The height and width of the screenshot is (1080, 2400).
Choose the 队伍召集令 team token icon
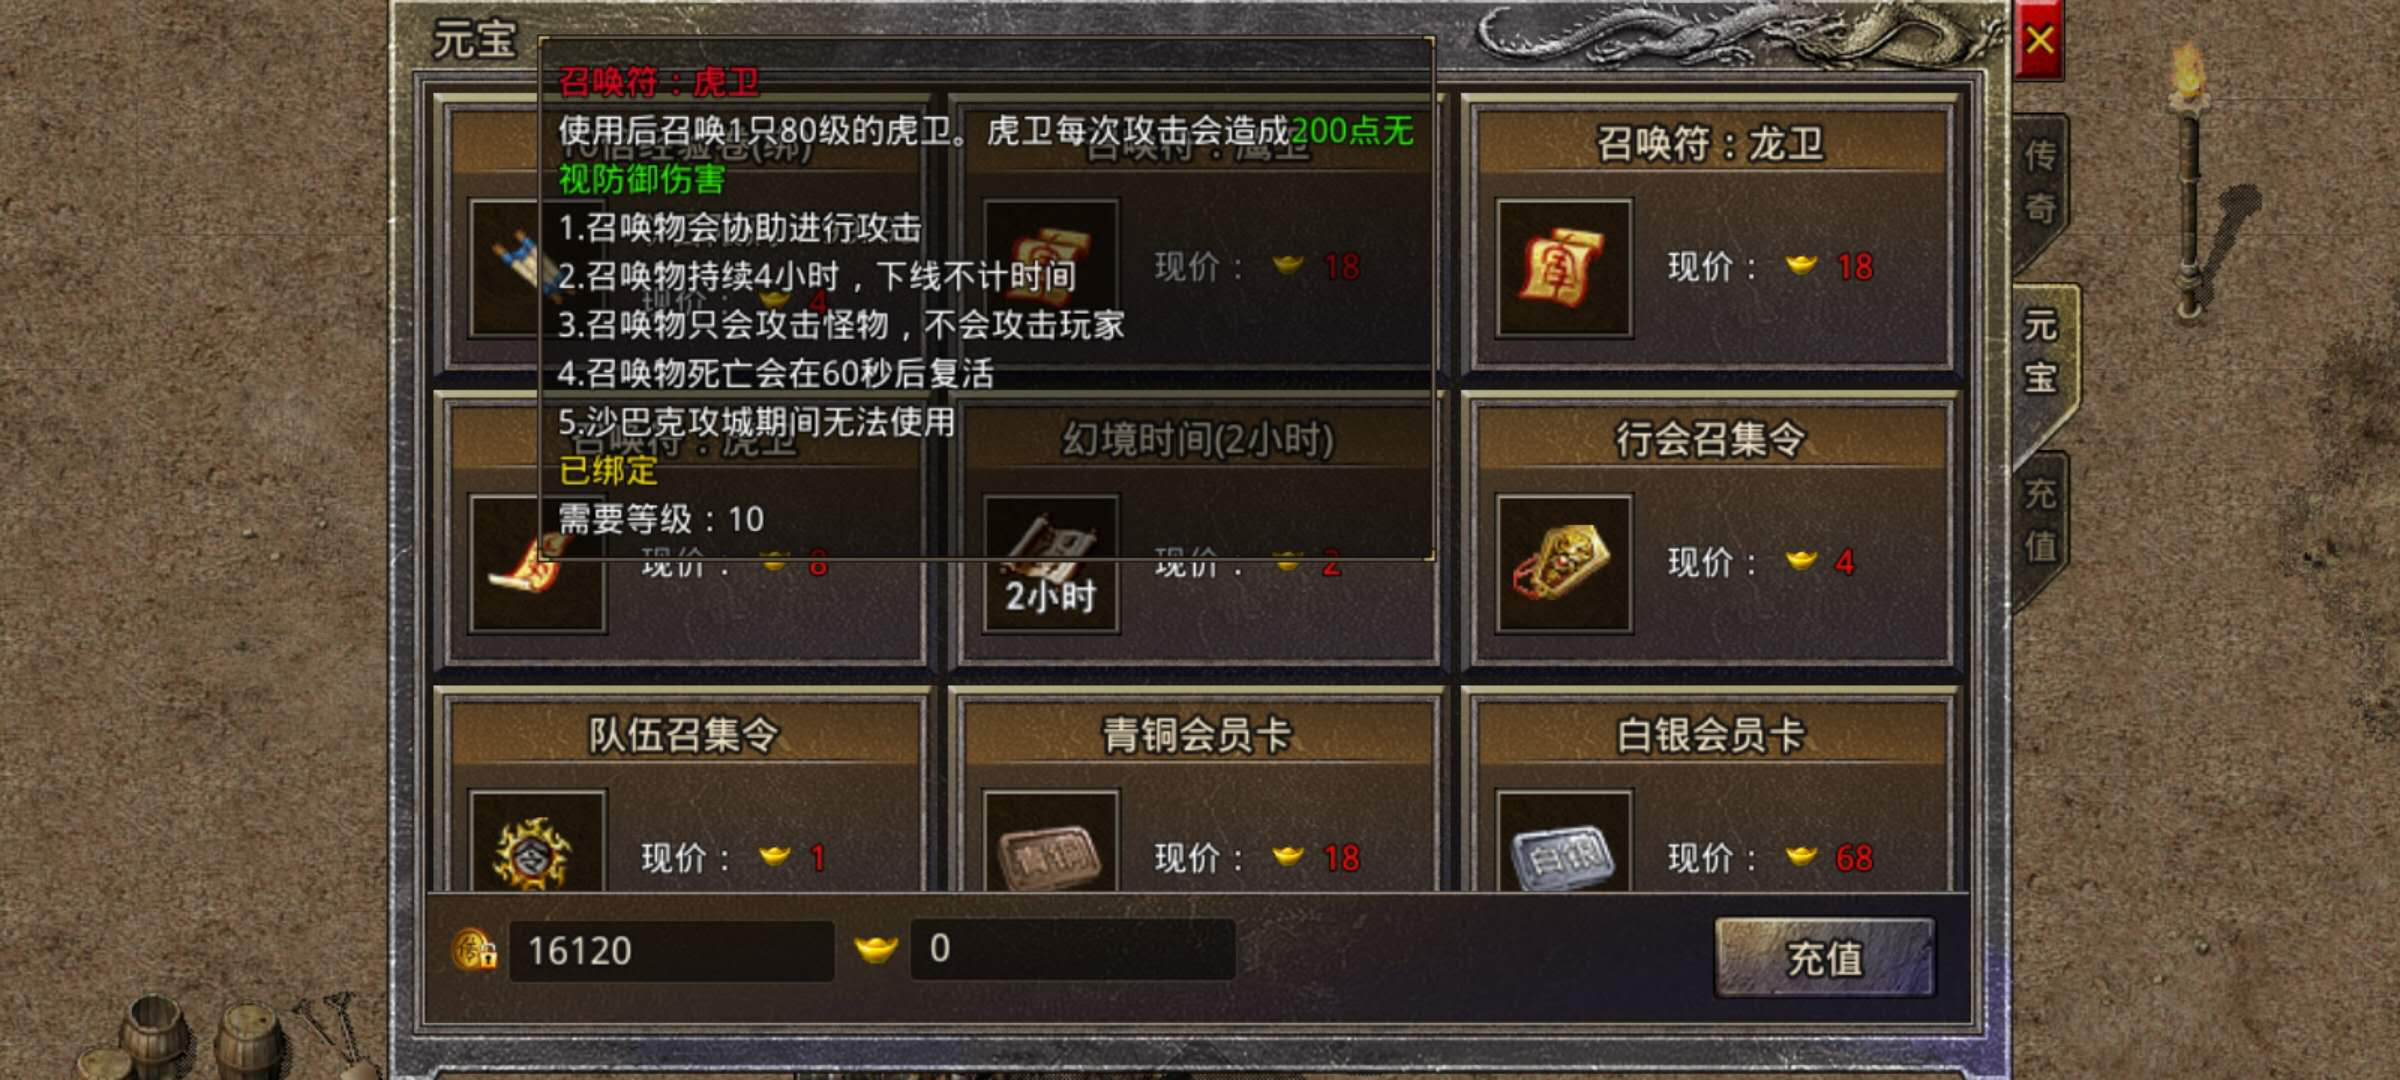pos(537,842)
